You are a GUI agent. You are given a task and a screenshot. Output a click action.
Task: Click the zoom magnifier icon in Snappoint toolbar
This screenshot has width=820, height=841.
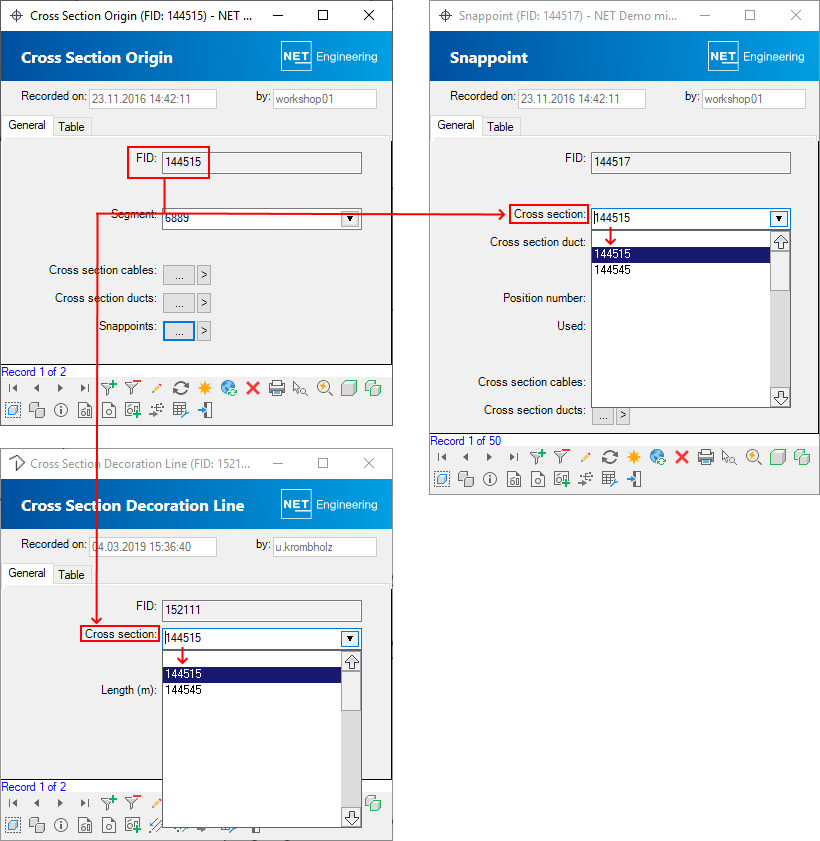coord(754,457)
